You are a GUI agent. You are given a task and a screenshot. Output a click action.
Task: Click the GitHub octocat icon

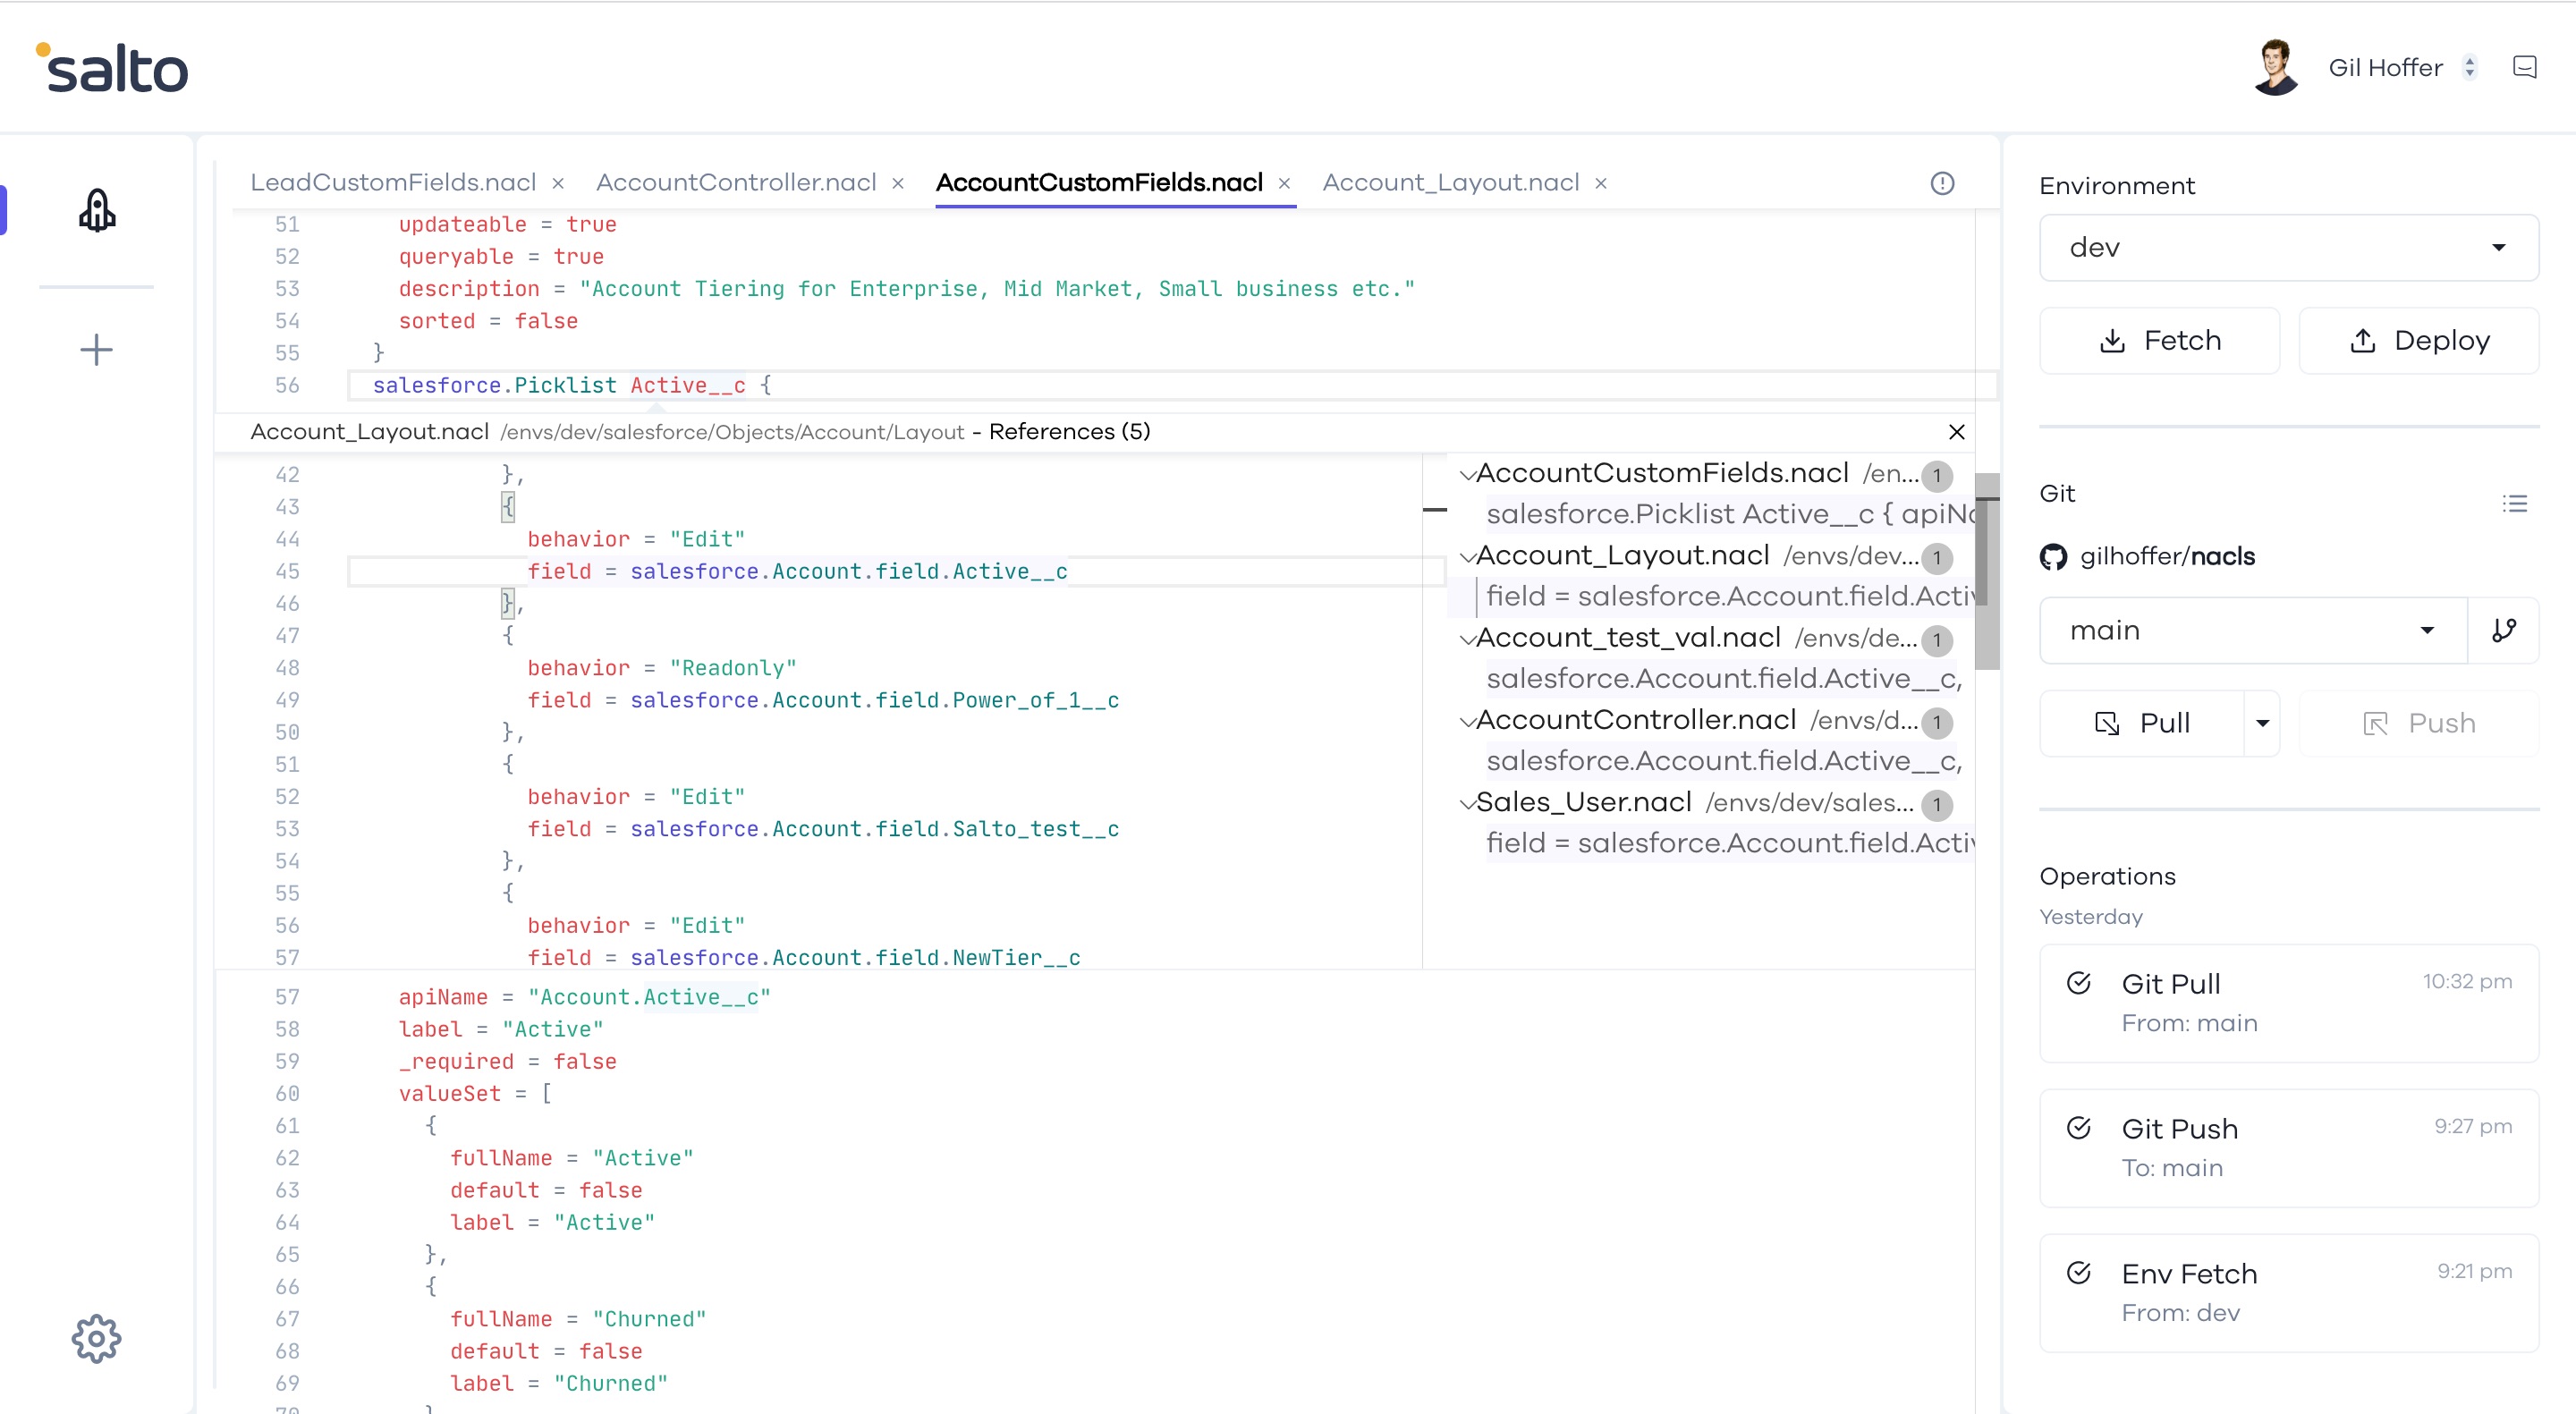point(2053,556)
